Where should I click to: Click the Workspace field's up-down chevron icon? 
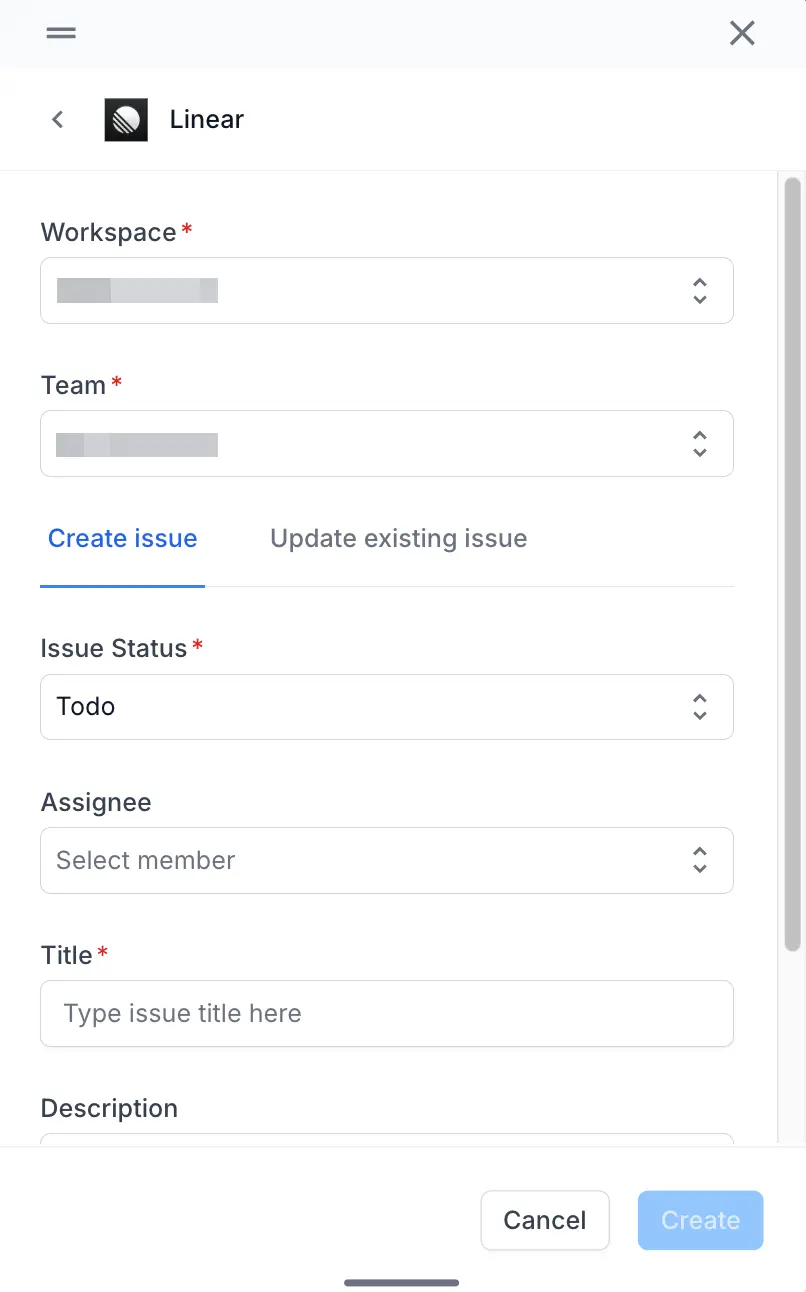click(x=700, y=291)
